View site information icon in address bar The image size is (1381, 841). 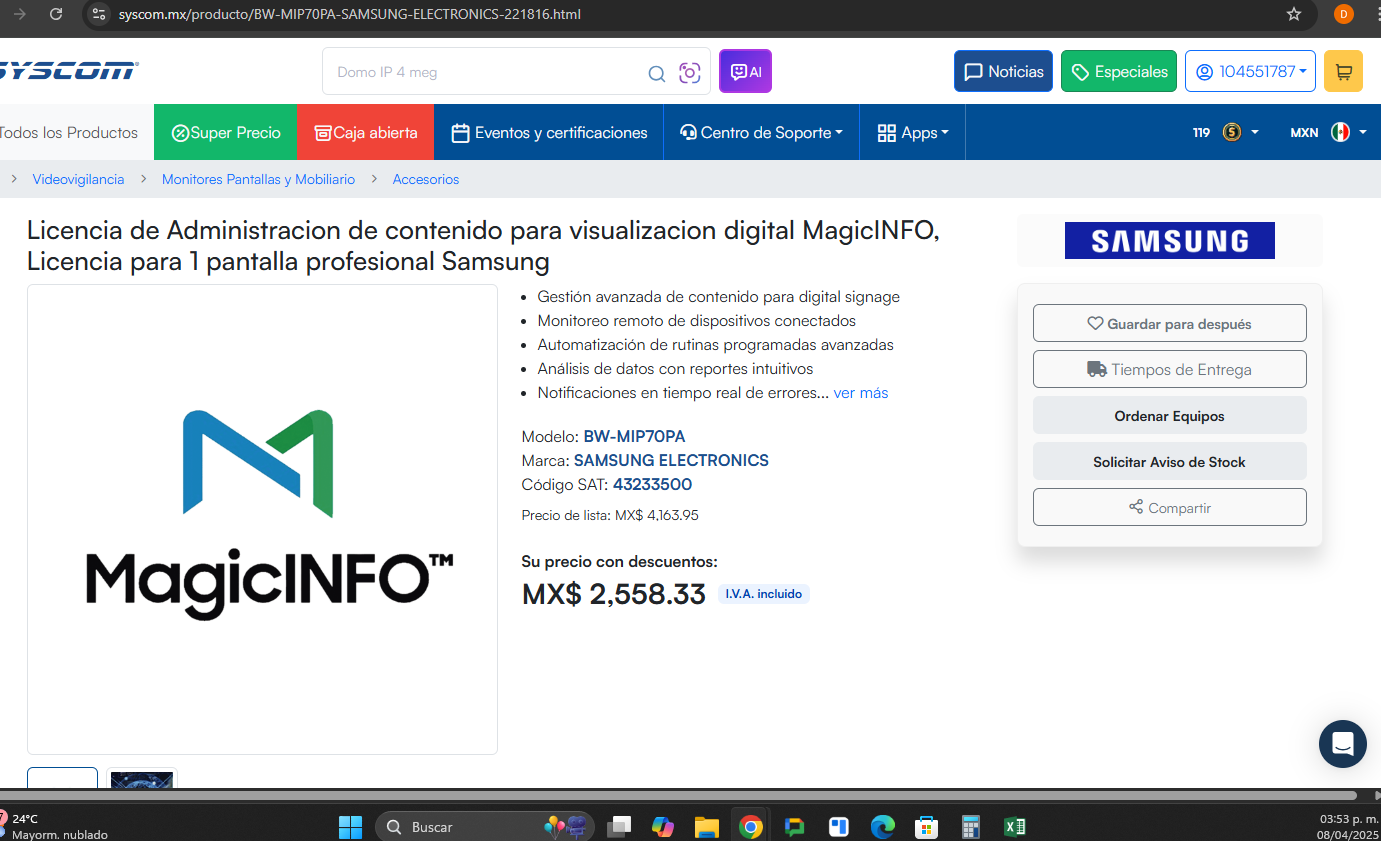(x=97, y=14)
